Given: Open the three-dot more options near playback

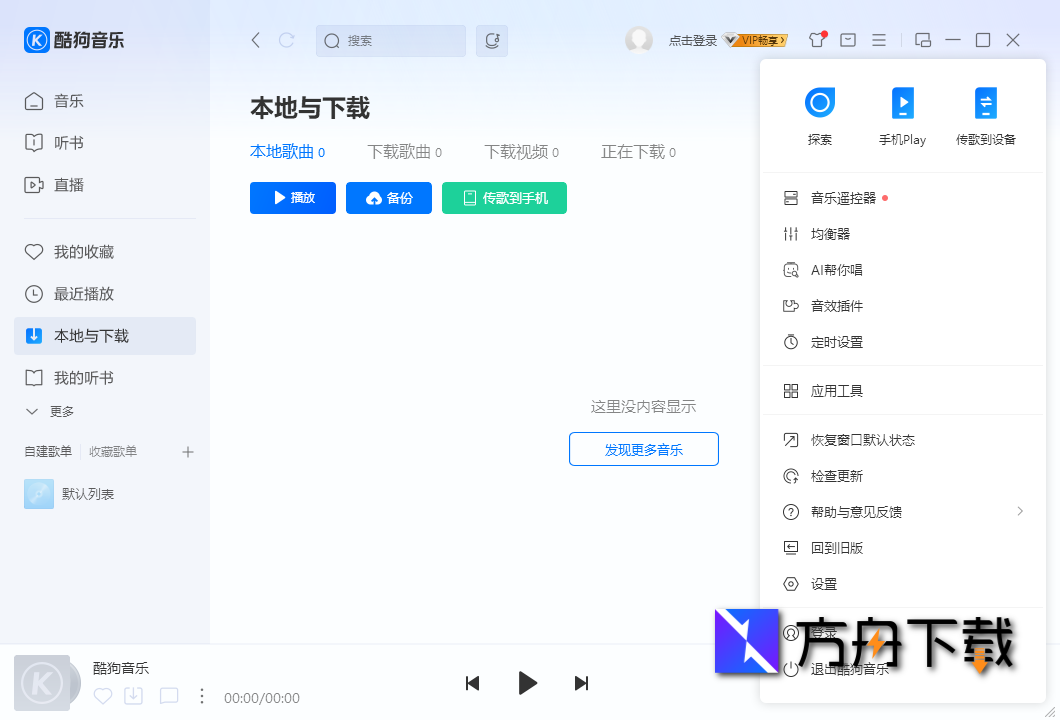Looking at the screenshot, I should pos(202,697).
